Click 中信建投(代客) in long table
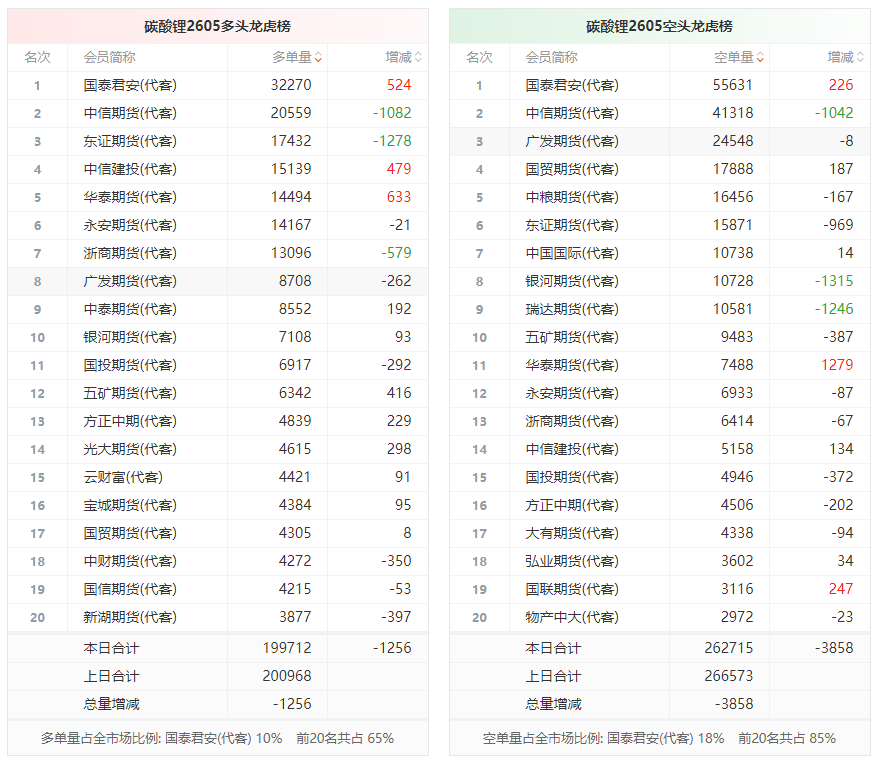This screenshot has width=877, height=764. [130, 169]
